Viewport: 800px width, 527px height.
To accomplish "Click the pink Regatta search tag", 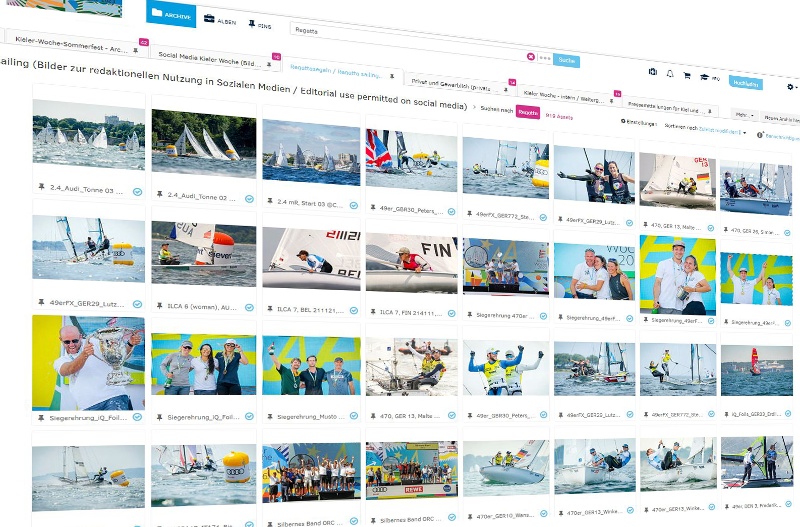I will click(528, 112).
